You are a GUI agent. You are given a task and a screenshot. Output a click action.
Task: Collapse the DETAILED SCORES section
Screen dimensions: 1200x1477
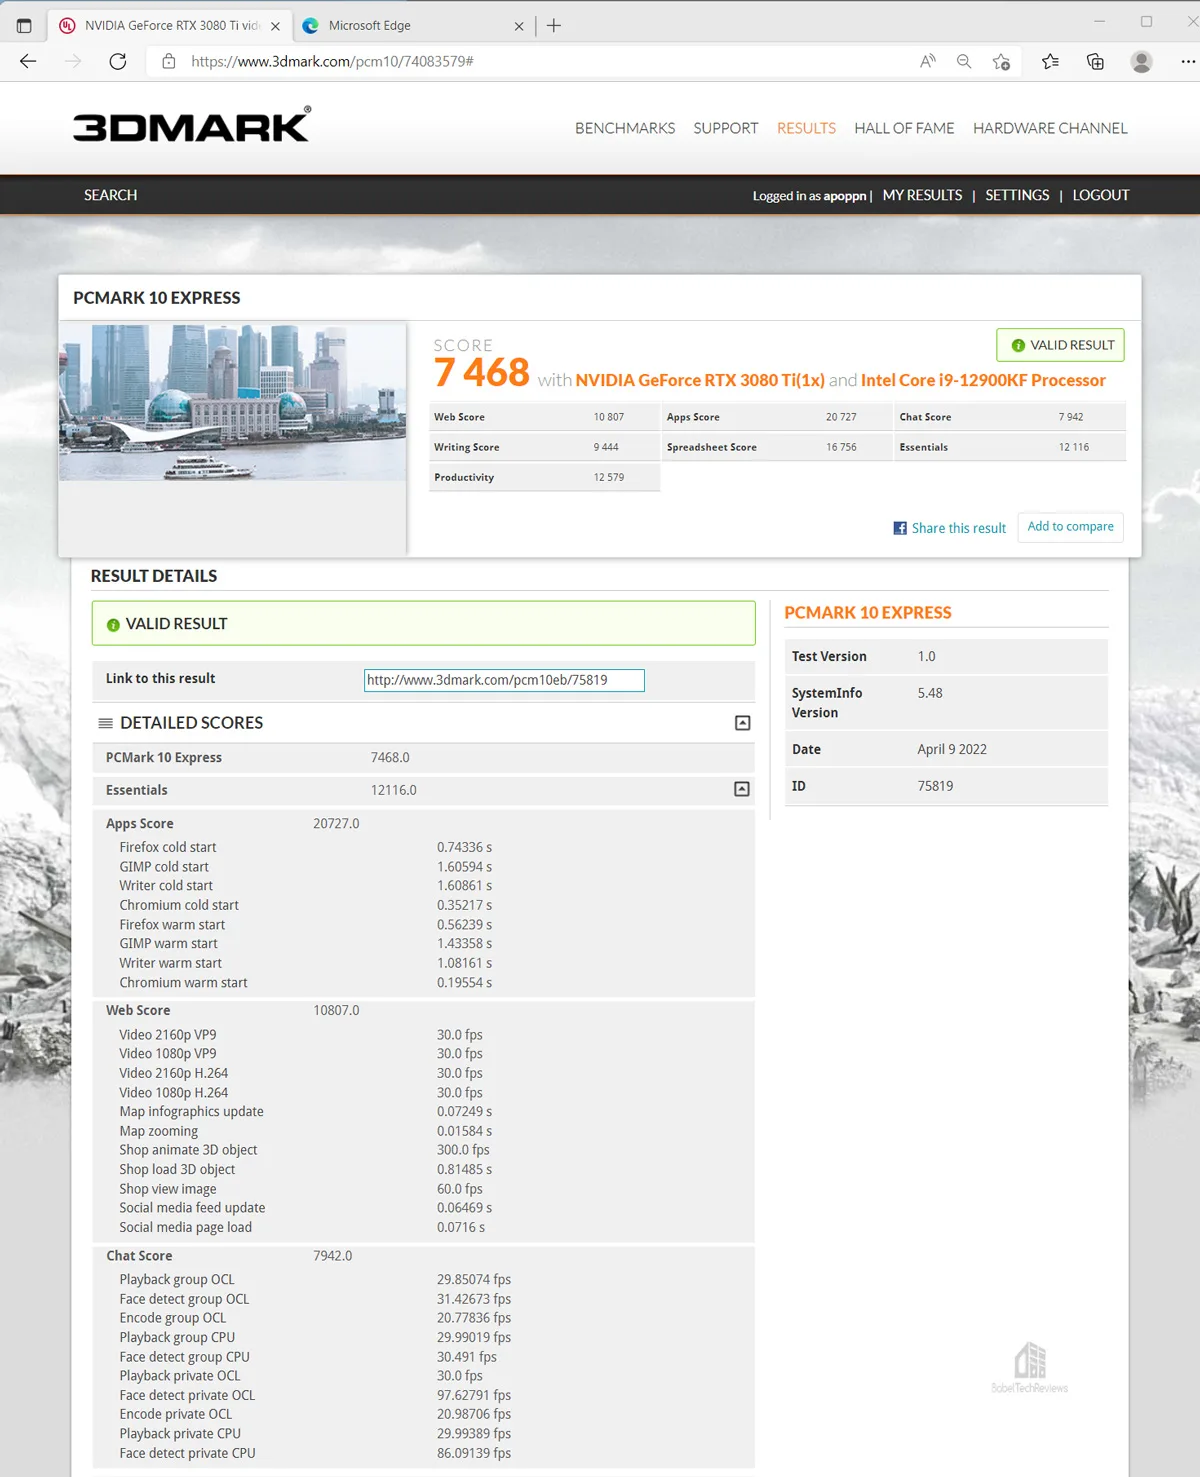click(x=742, y=723)
